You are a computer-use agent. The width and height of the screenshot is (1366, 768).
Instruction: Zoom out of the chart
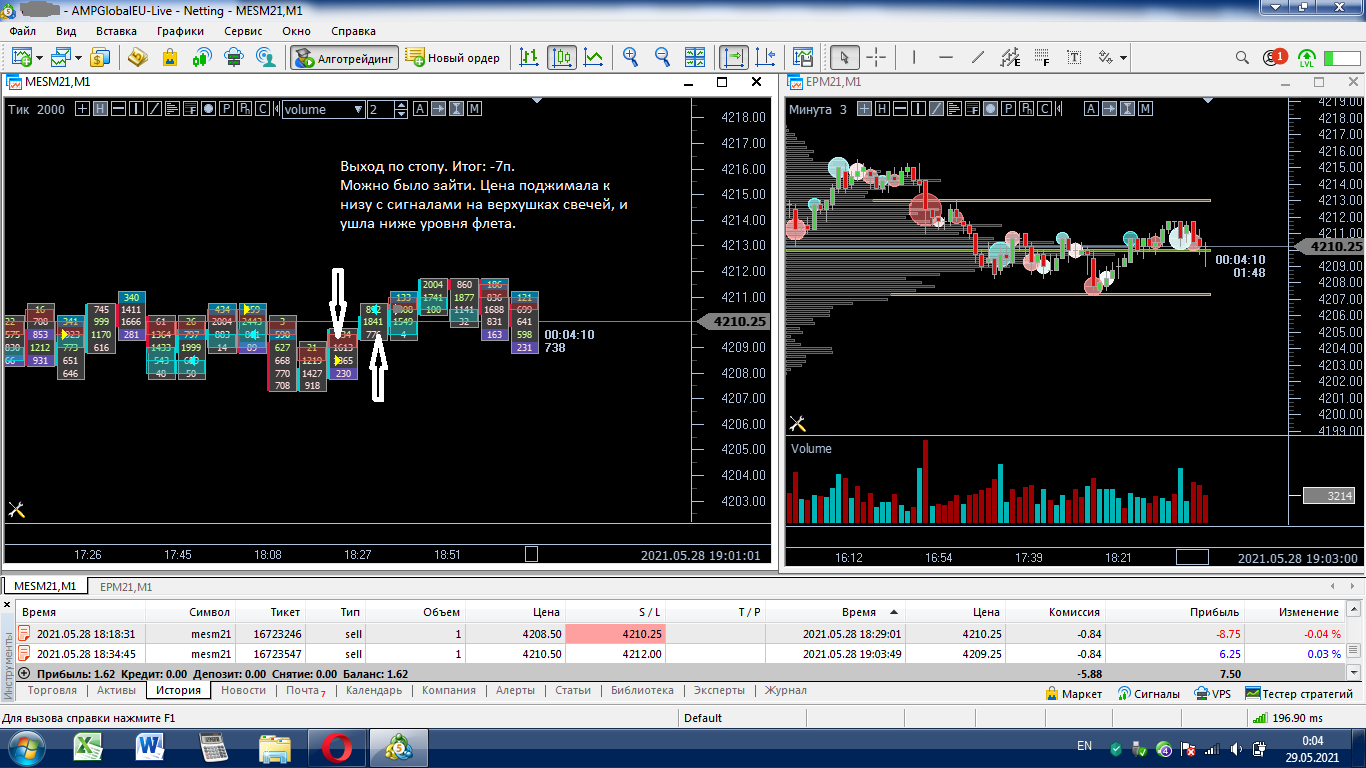click(662, 57)
